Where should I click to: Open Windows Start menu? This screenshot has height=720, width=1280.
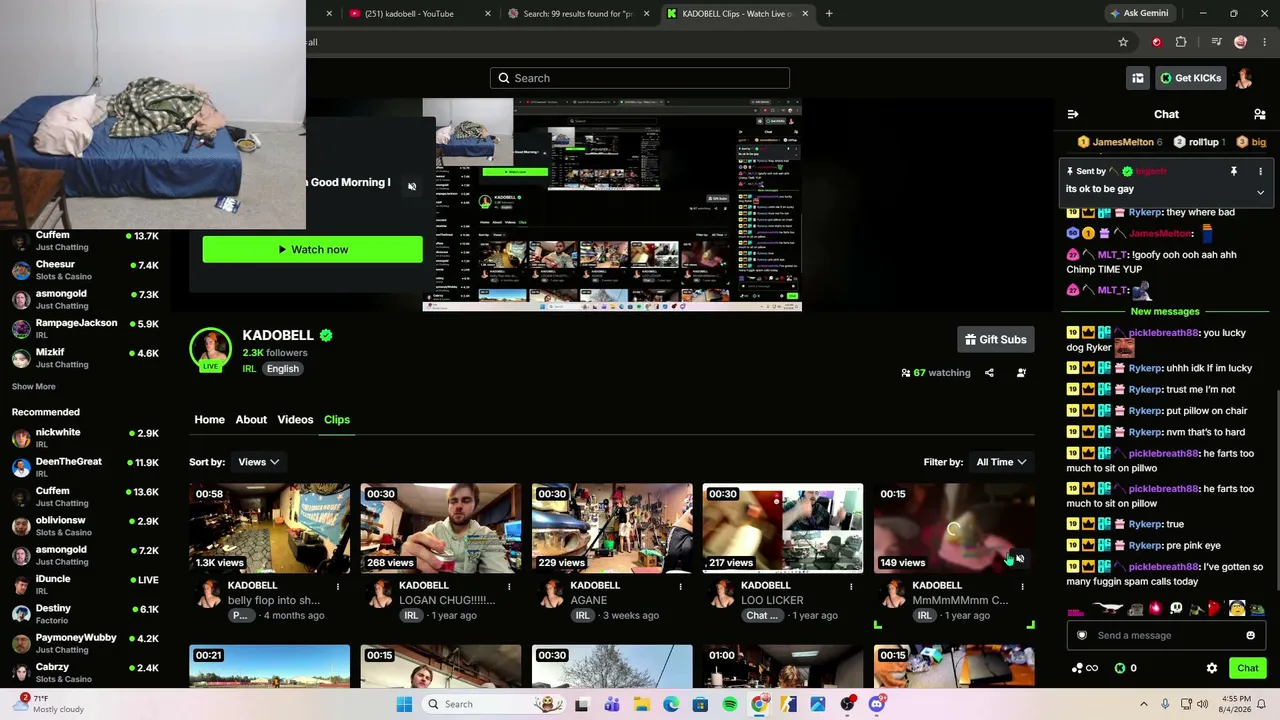click(x=404, y=704)
